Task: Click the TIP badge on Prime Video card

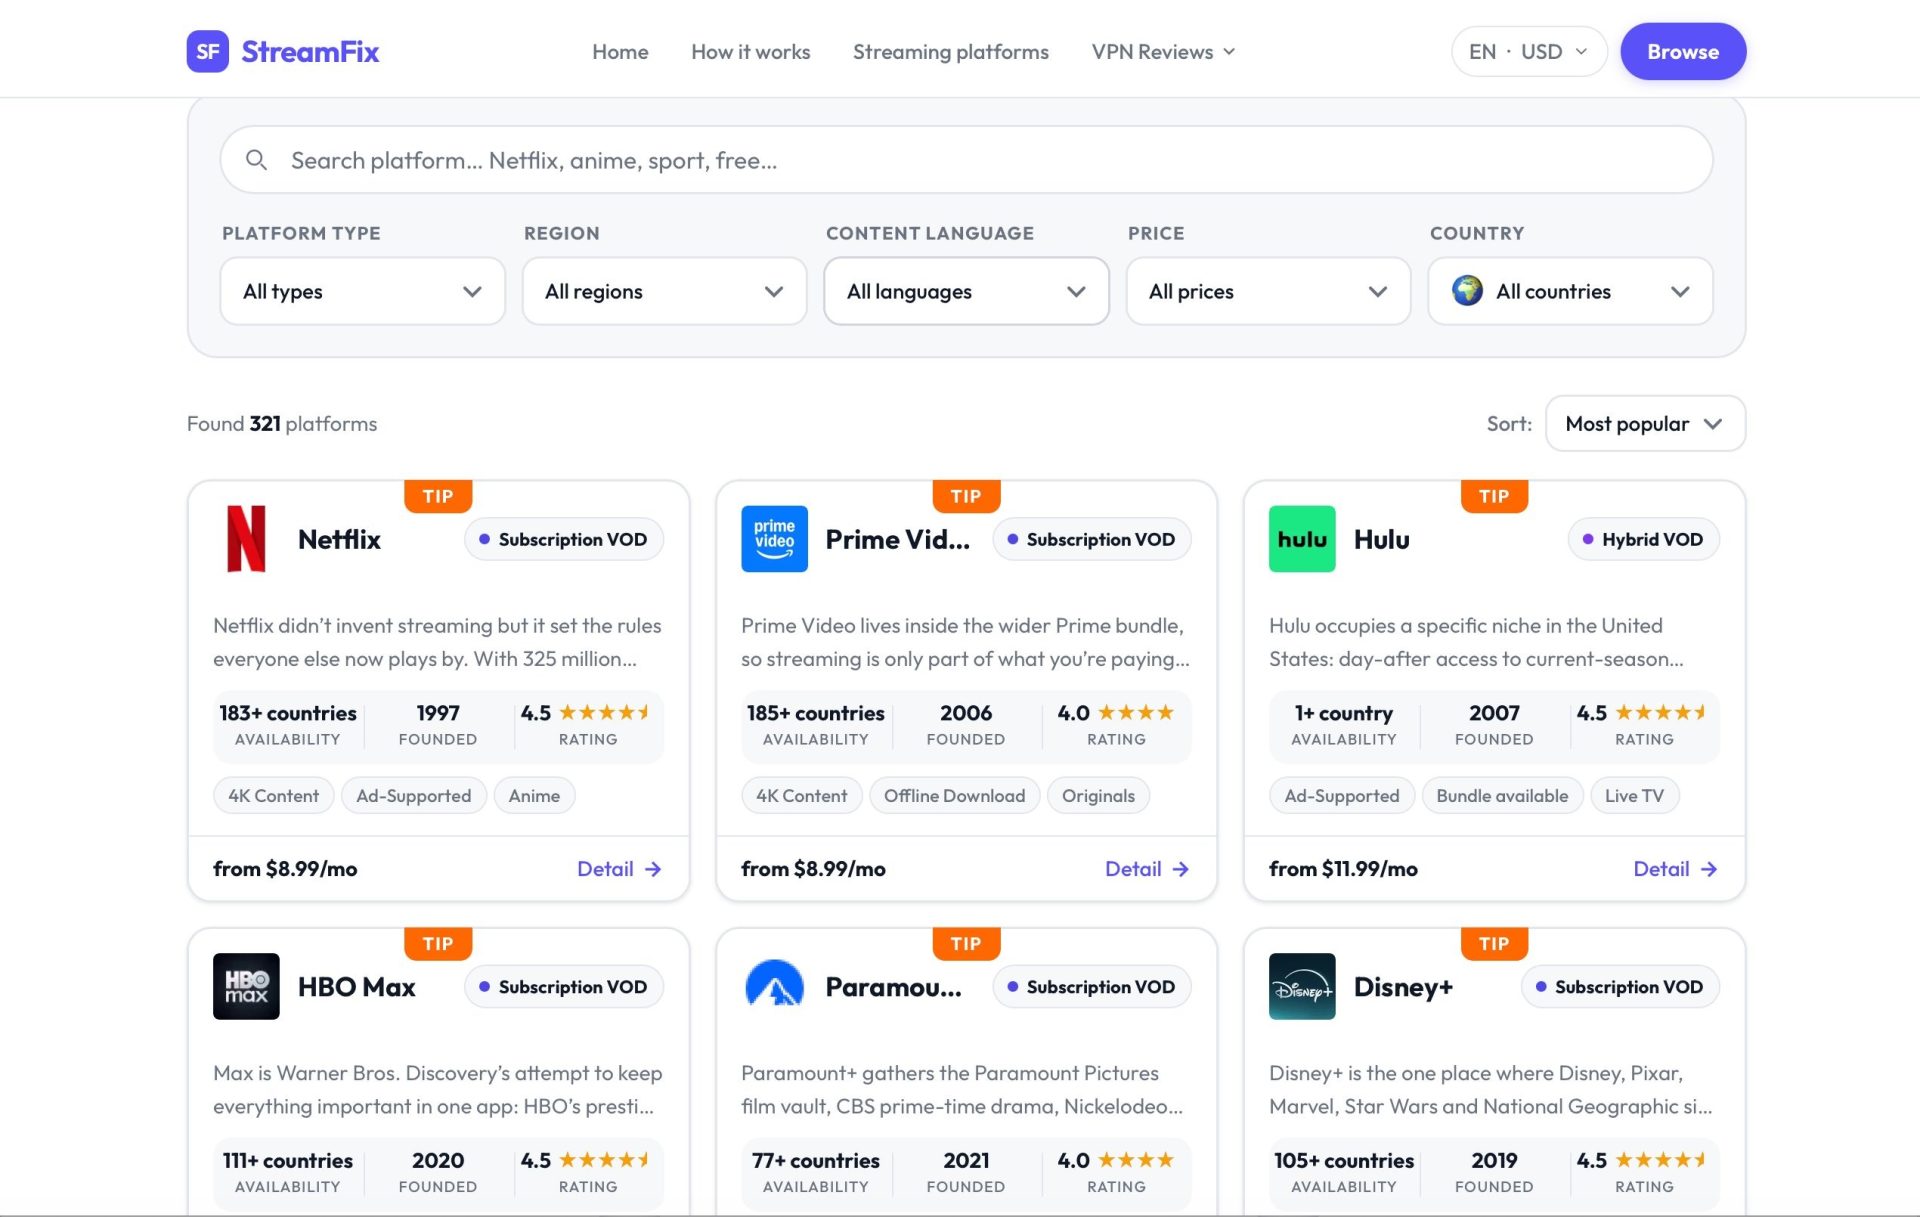Action: tap(966, 496)
